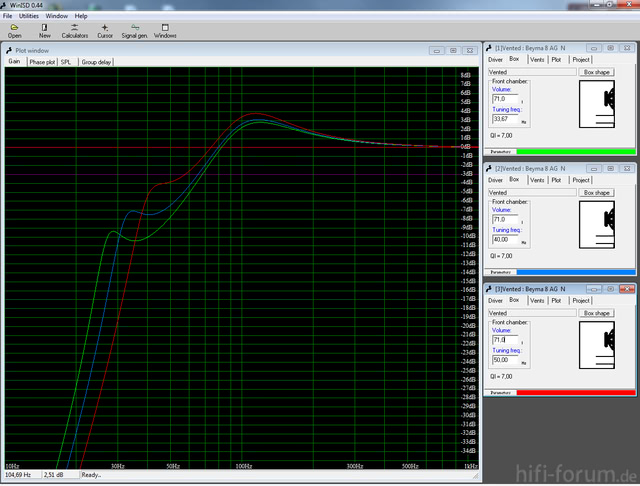Activate the Cursor tool
The width and height of the screenshot is (640, 486).
(105, 31)
